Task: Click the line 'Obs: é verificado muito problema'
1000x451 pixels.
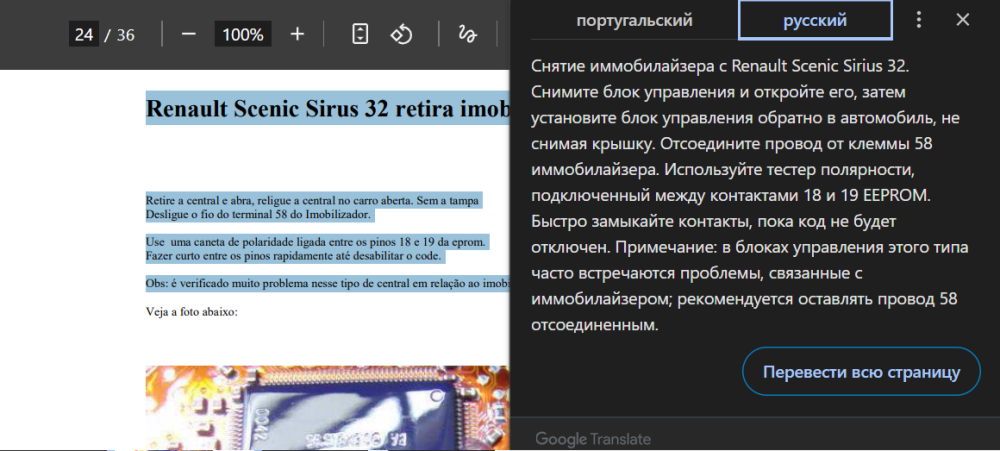Action: (328, 285)
